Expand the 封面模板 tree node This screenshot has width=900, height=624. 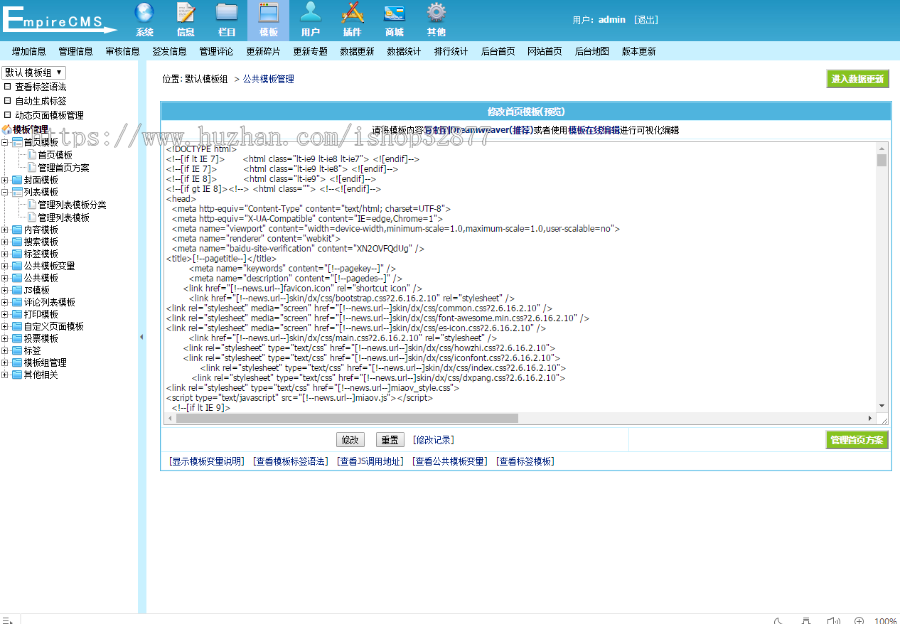pyautogui.click(x=5, y=180)
